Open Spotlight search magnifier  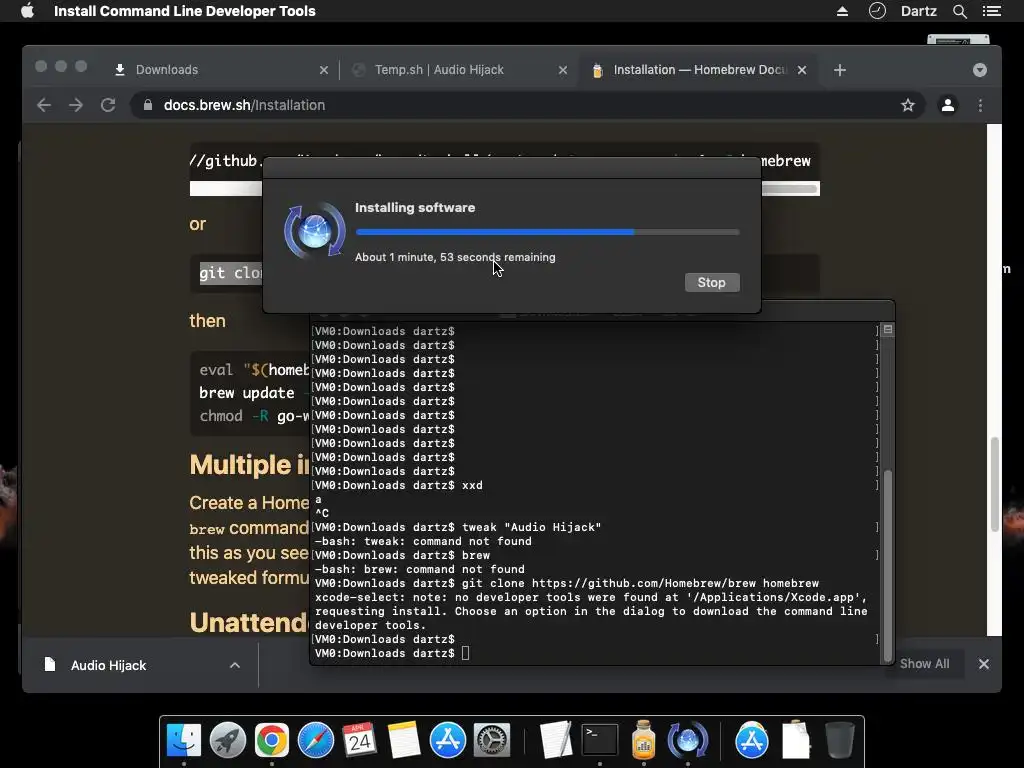coord(959,11)
